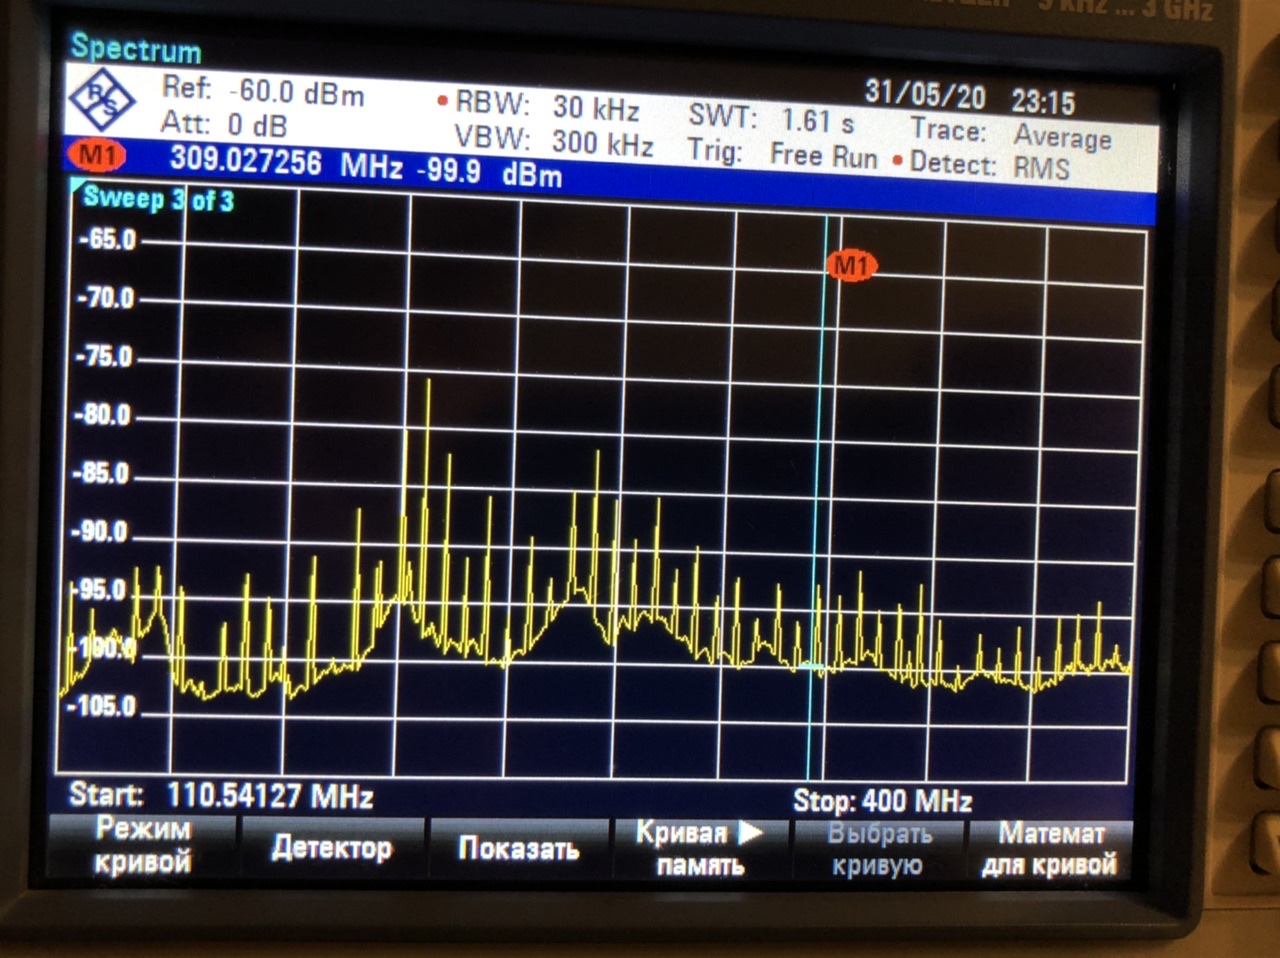Click the -65.0 axis label
This screenshot has width=1280, height=958.
pos(107,240)
